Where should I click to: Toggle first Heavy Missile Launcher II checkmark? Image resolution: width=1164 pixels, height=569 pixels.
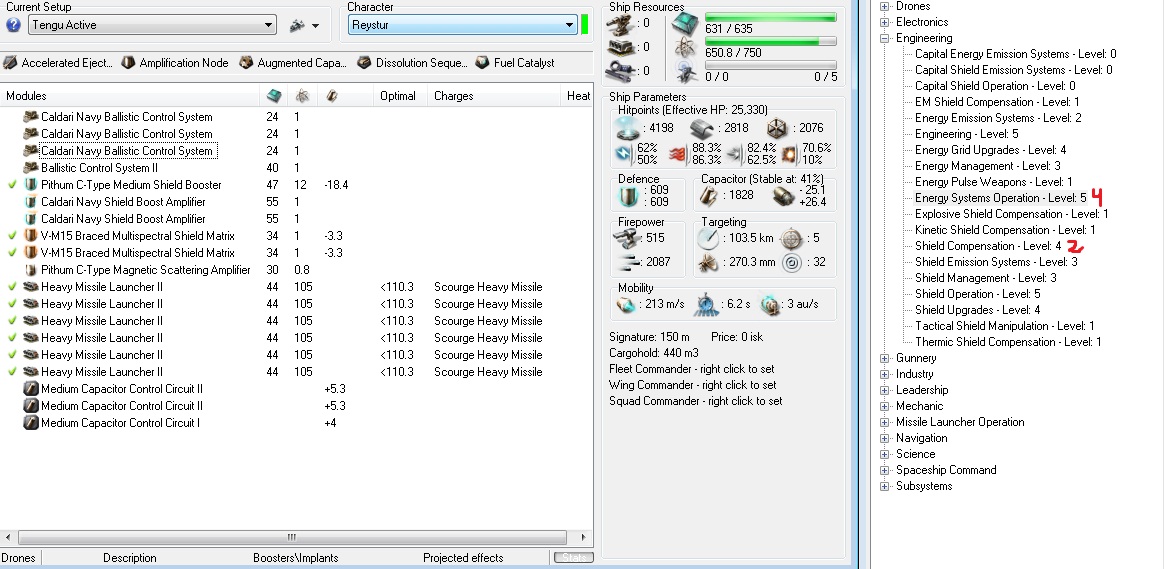(12, 287)
